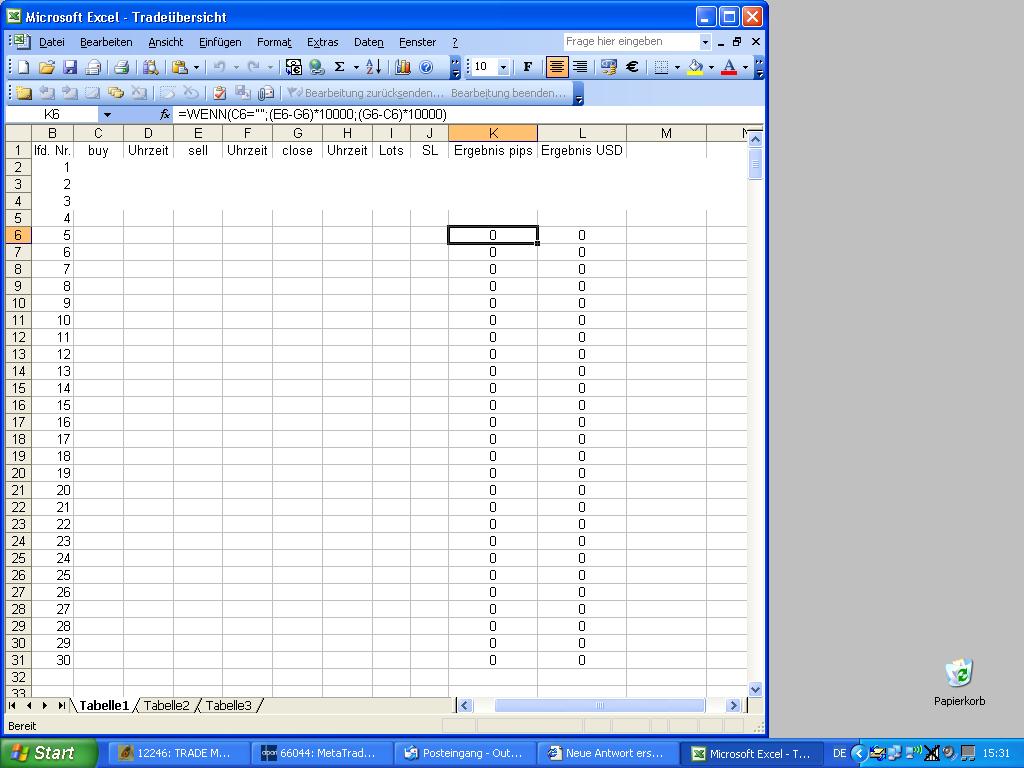The height and width of the screenshot is (768, 1024).
Task: Expand the fill color dropdown arrow
Action: pos(711,67)
